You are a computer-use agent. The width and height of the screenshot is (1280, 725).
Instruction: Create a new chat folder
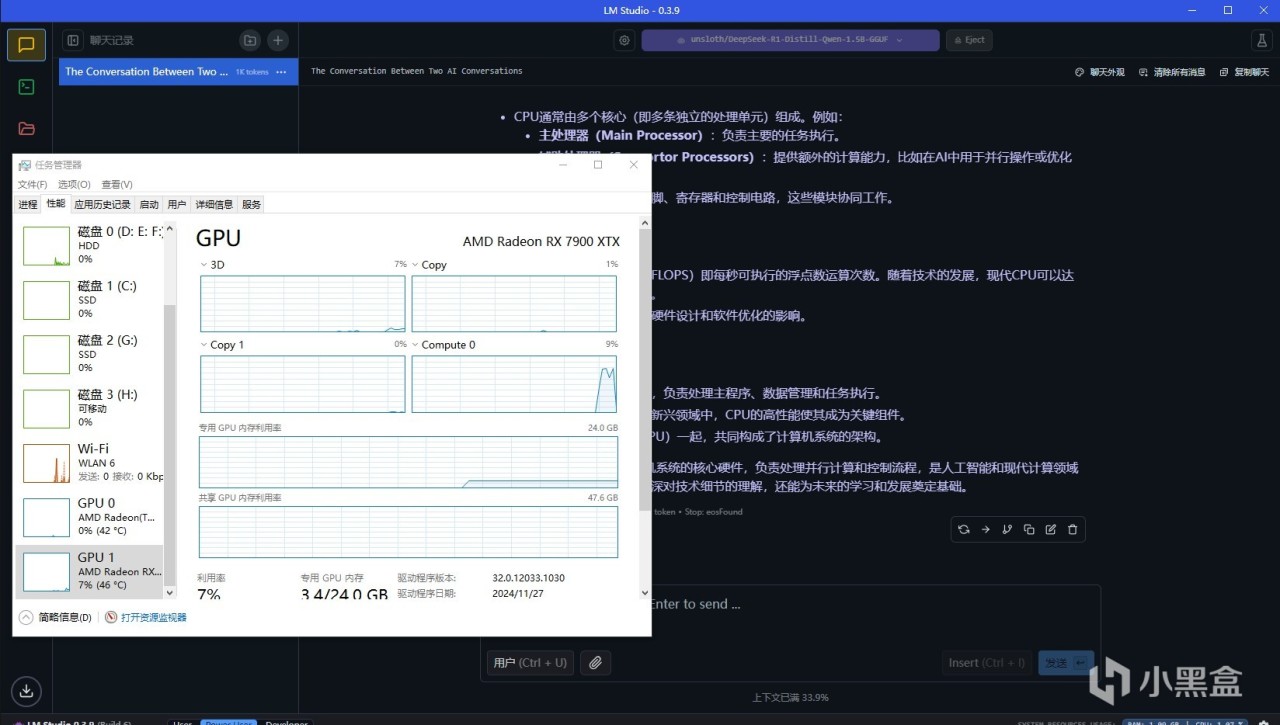click(250, 40)
